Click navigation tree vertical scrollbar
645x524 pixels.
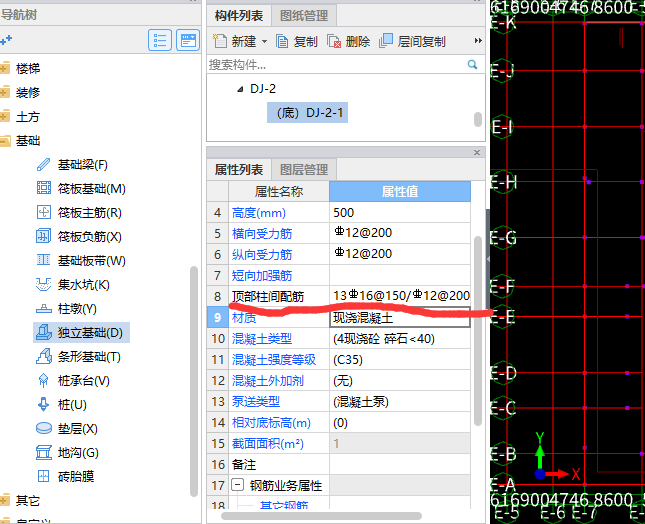click(194, 382)
